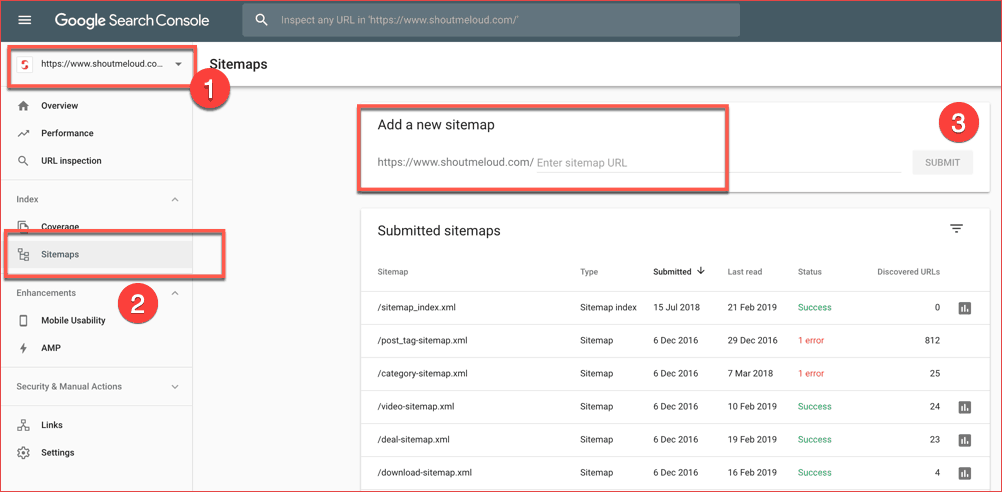
Task: Click the search magnifier icon in top bar
Action: tap(262, 20)
